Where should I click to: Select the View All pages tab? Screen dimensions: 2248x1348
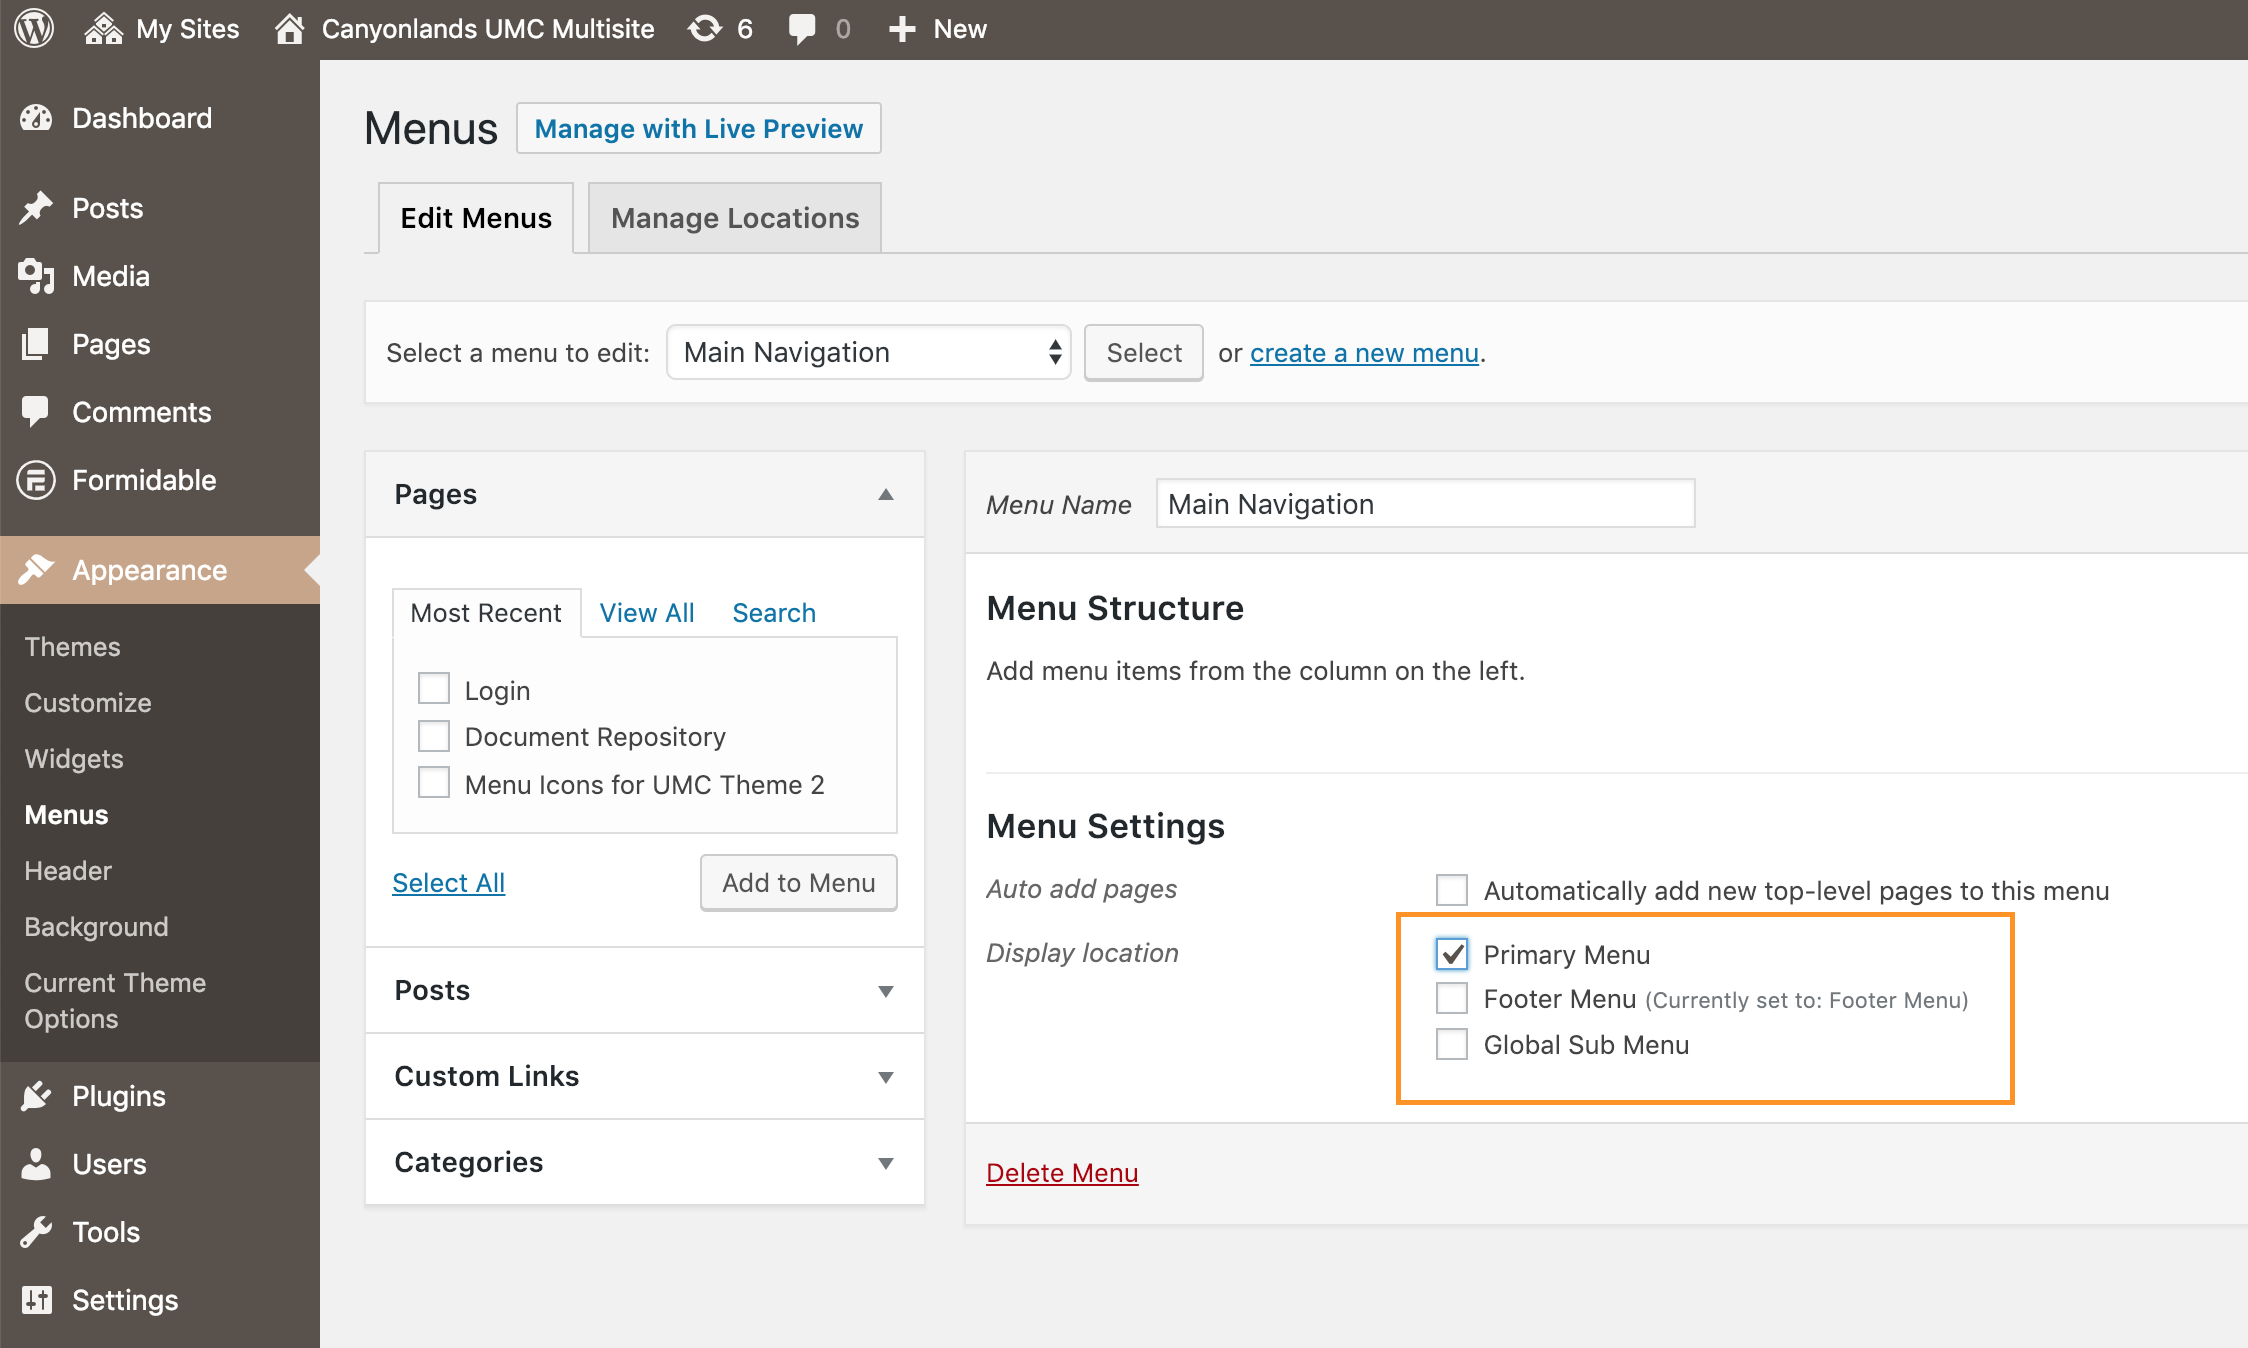pyautogui.click(x=647, y=613)
